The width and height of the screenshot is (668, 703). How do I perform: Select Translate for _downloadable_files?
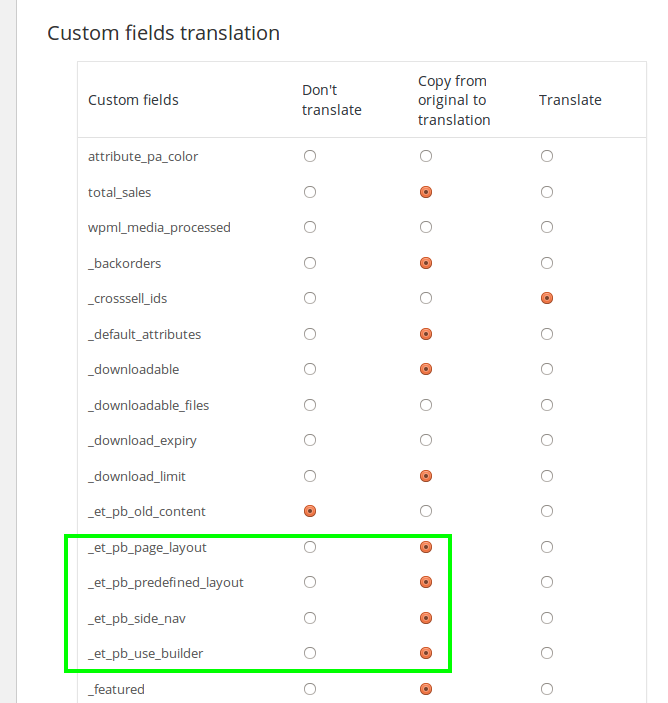547,405
